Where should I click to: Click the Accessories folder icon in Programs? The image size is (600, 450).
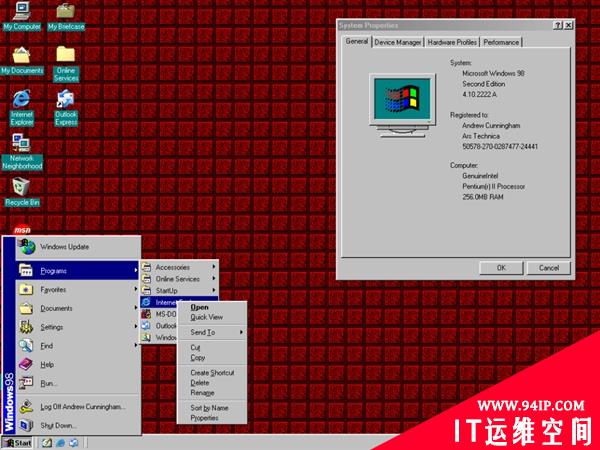click(146, 267)
